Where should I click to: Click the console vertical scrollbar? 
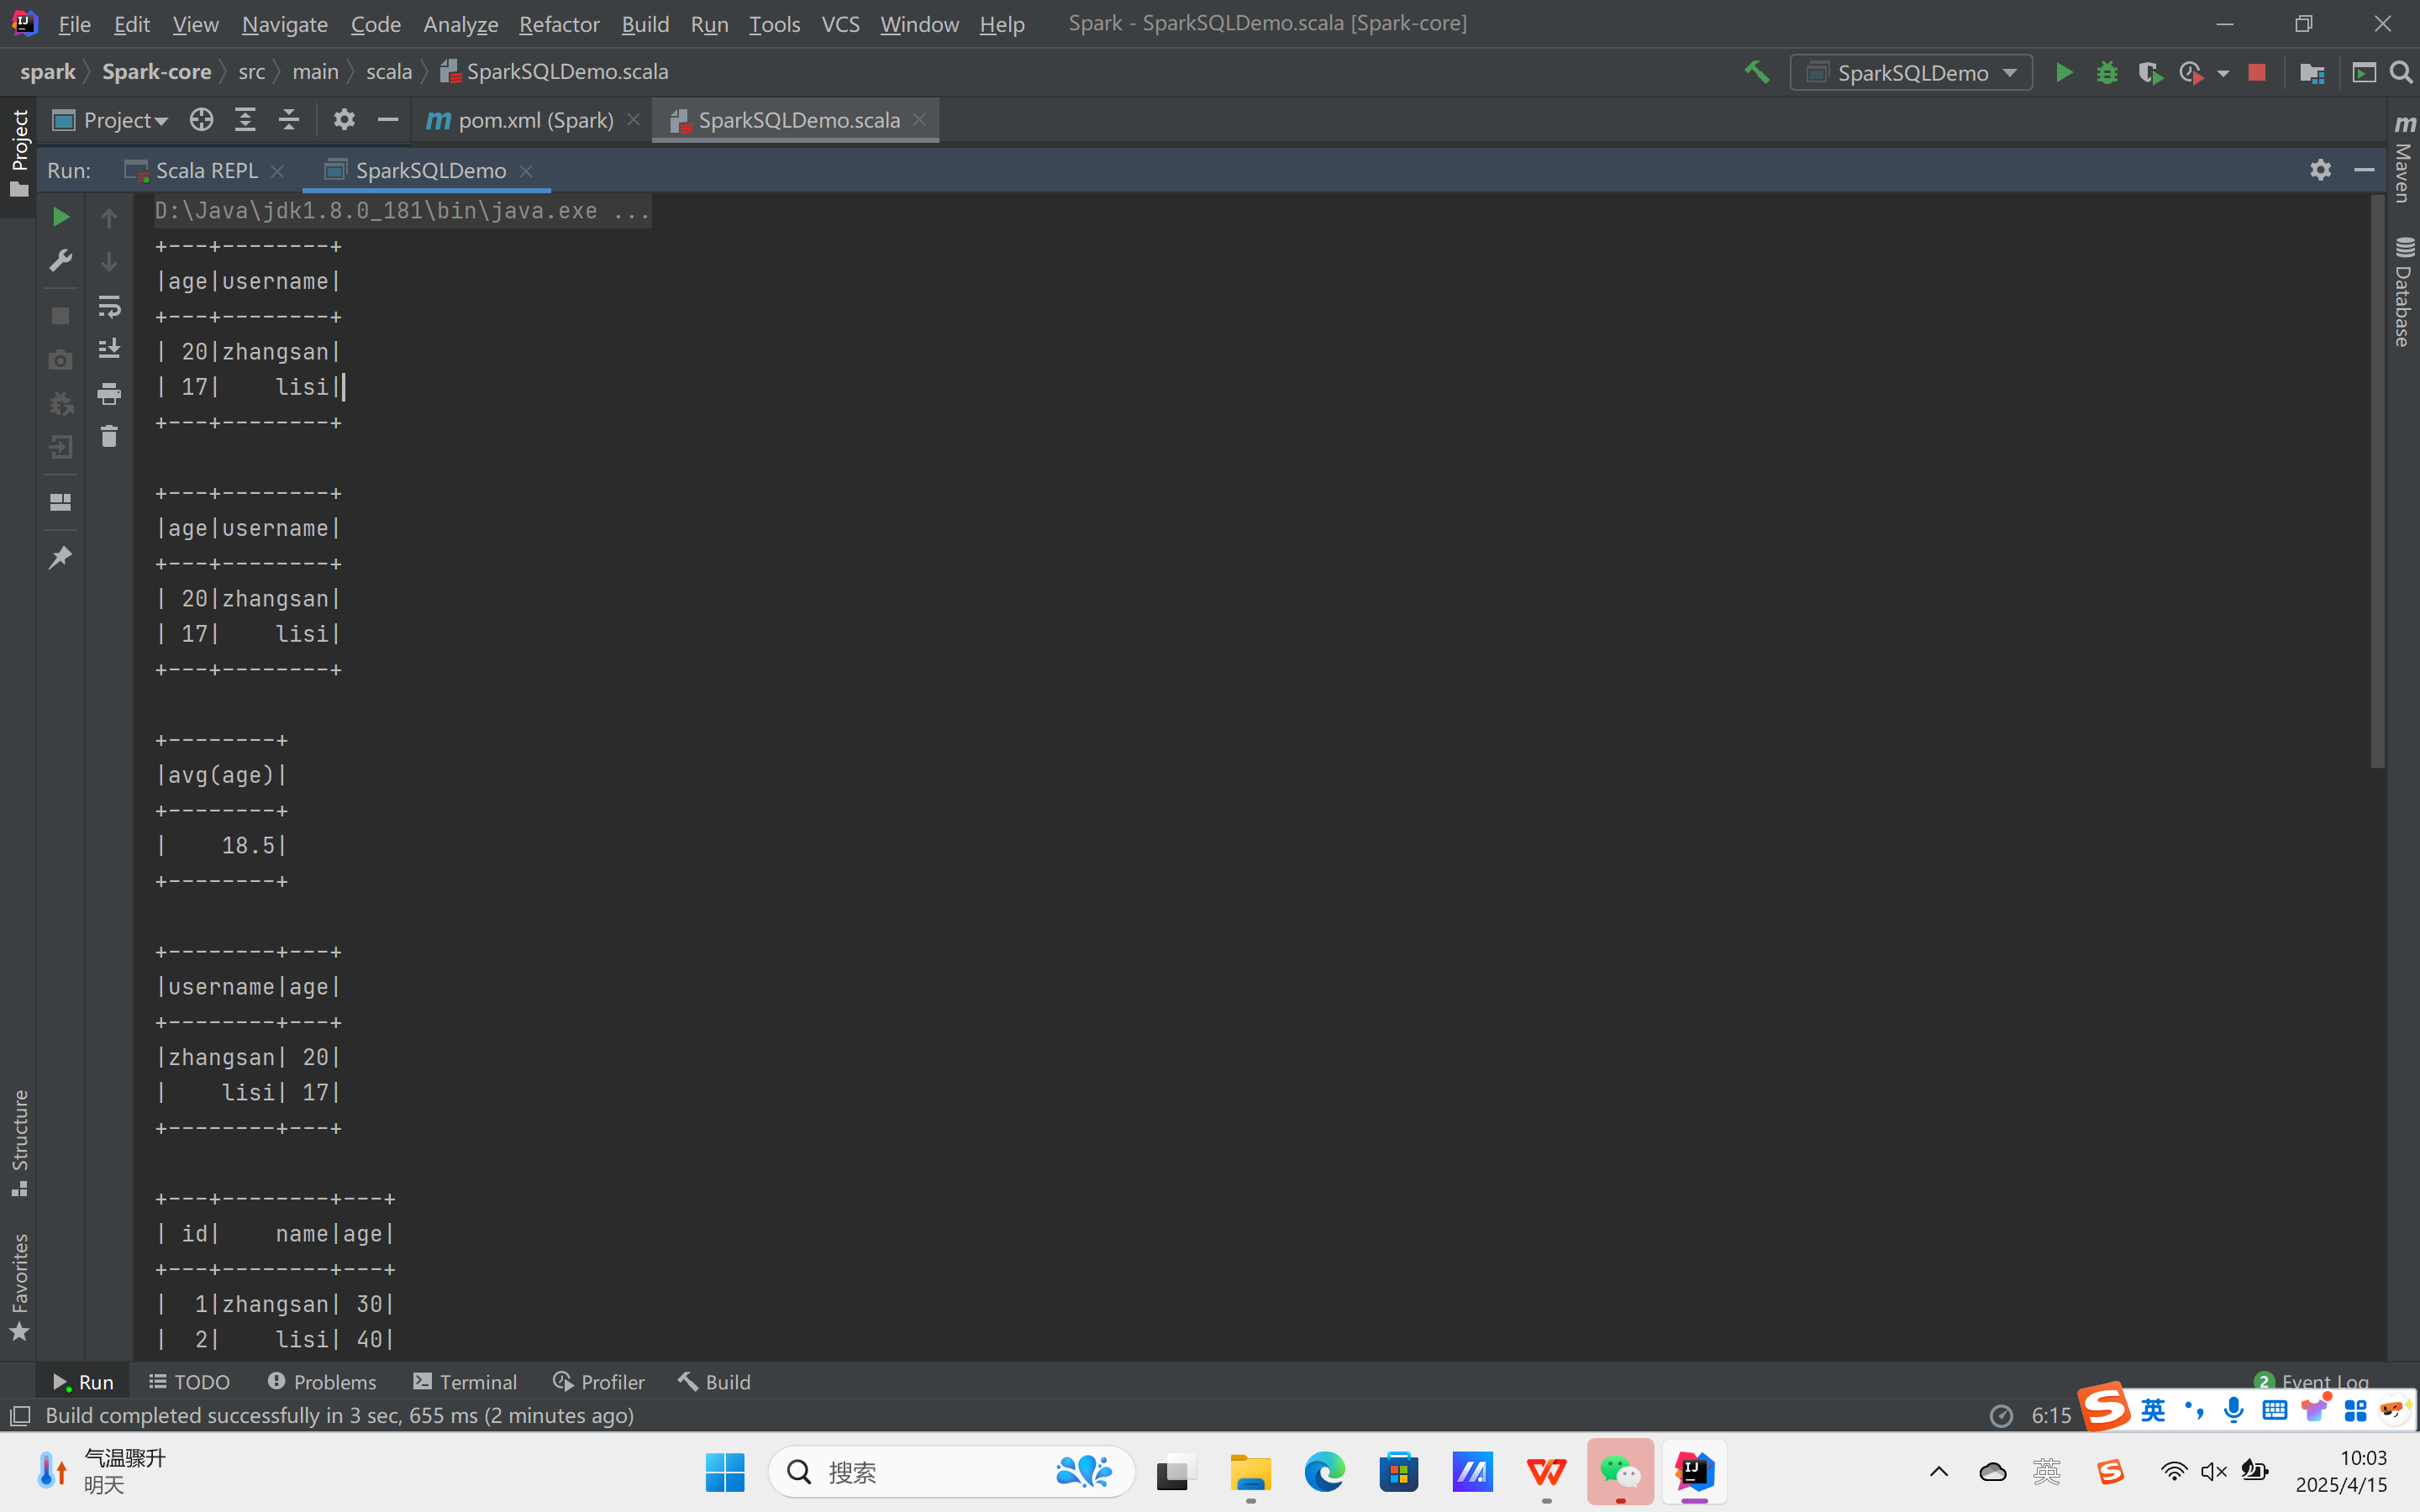2377,480
